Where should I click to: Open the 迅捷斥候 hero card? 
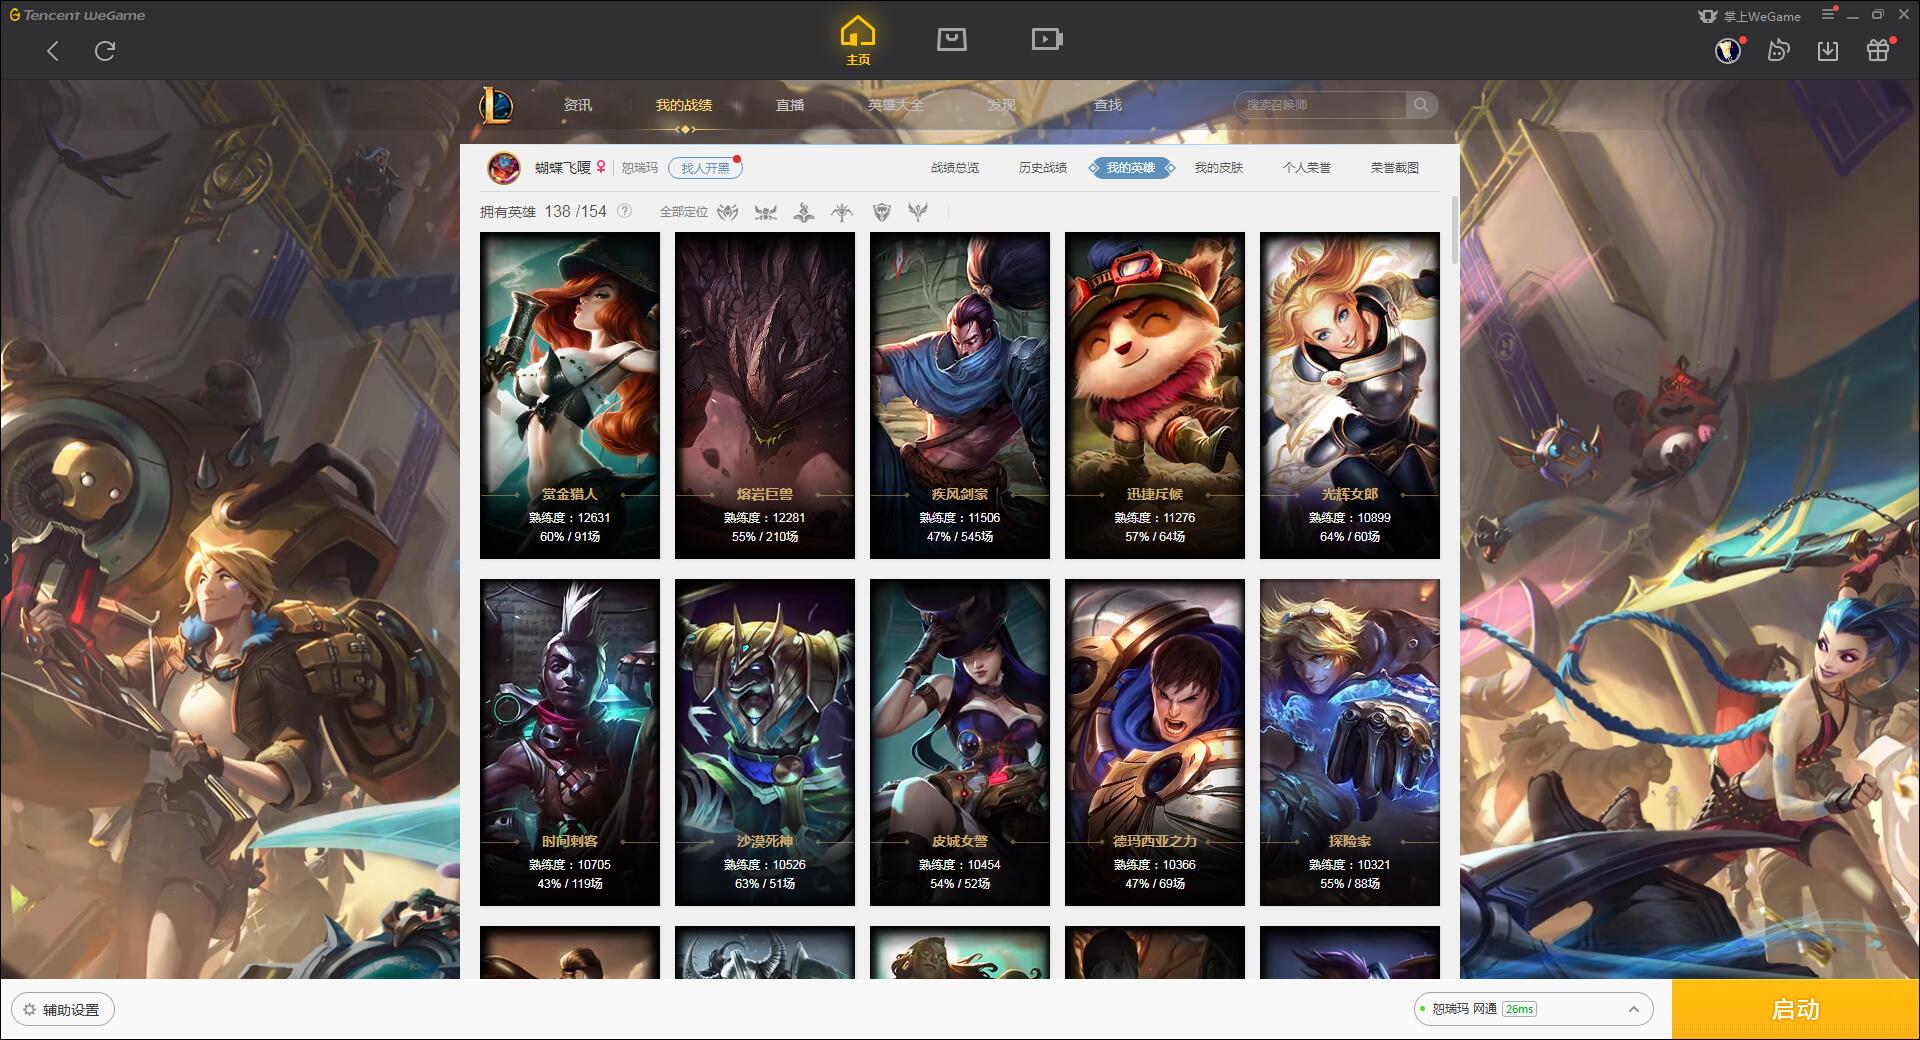tap(1155, 395)
